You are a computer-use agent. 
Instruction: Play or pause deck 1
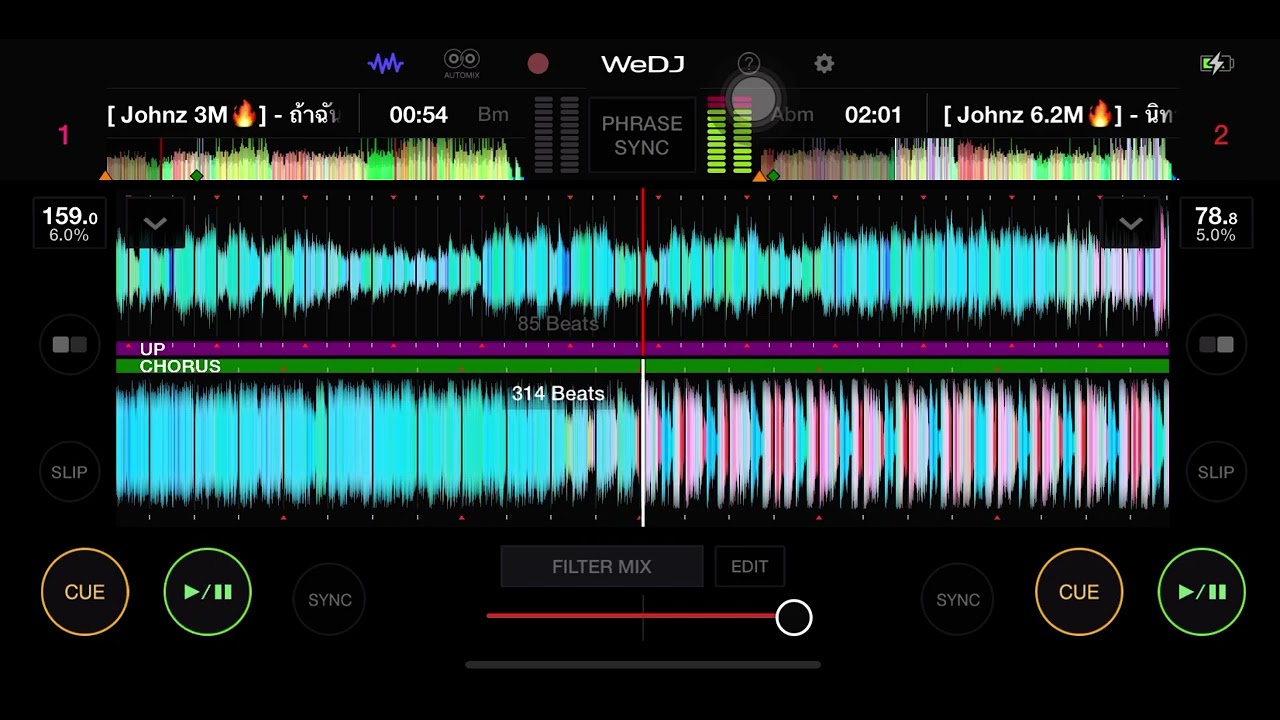[x=208, y=592]
